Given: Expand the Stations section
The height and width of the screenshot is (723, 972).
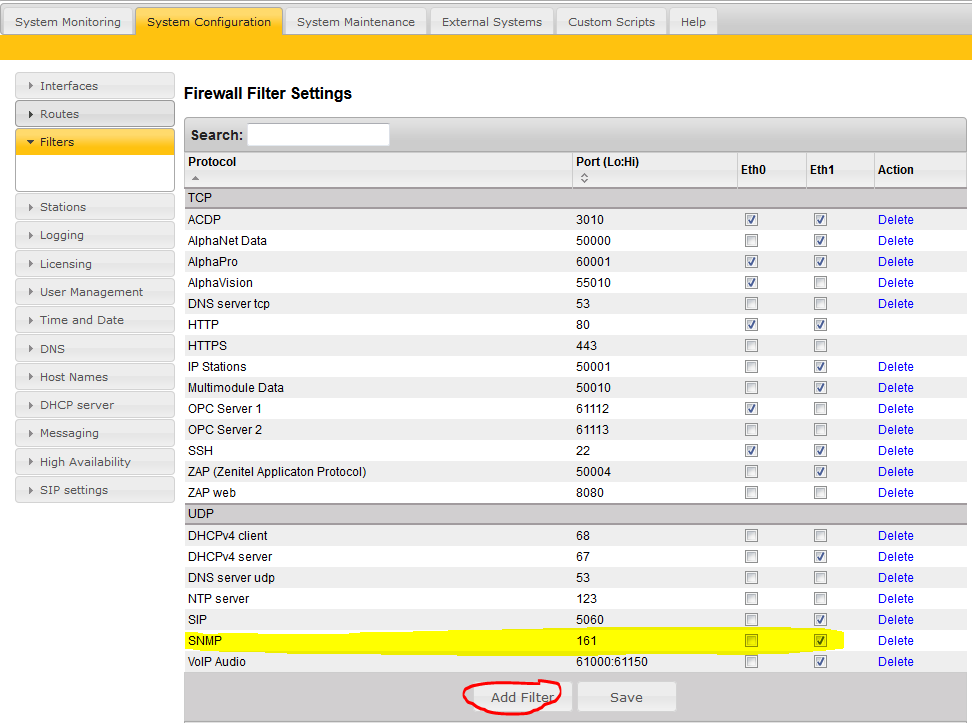Looking at the screenshot, I should tap(94, 206).
